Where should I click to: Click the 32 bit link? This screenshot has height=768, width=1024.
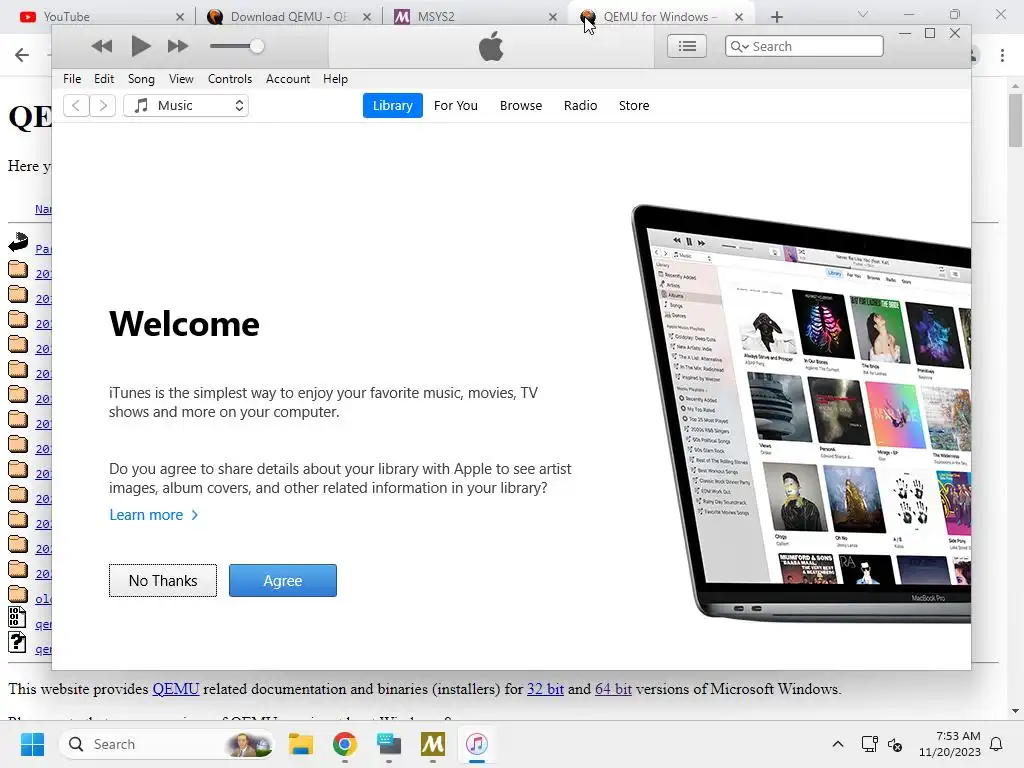[x=545, y=689]
